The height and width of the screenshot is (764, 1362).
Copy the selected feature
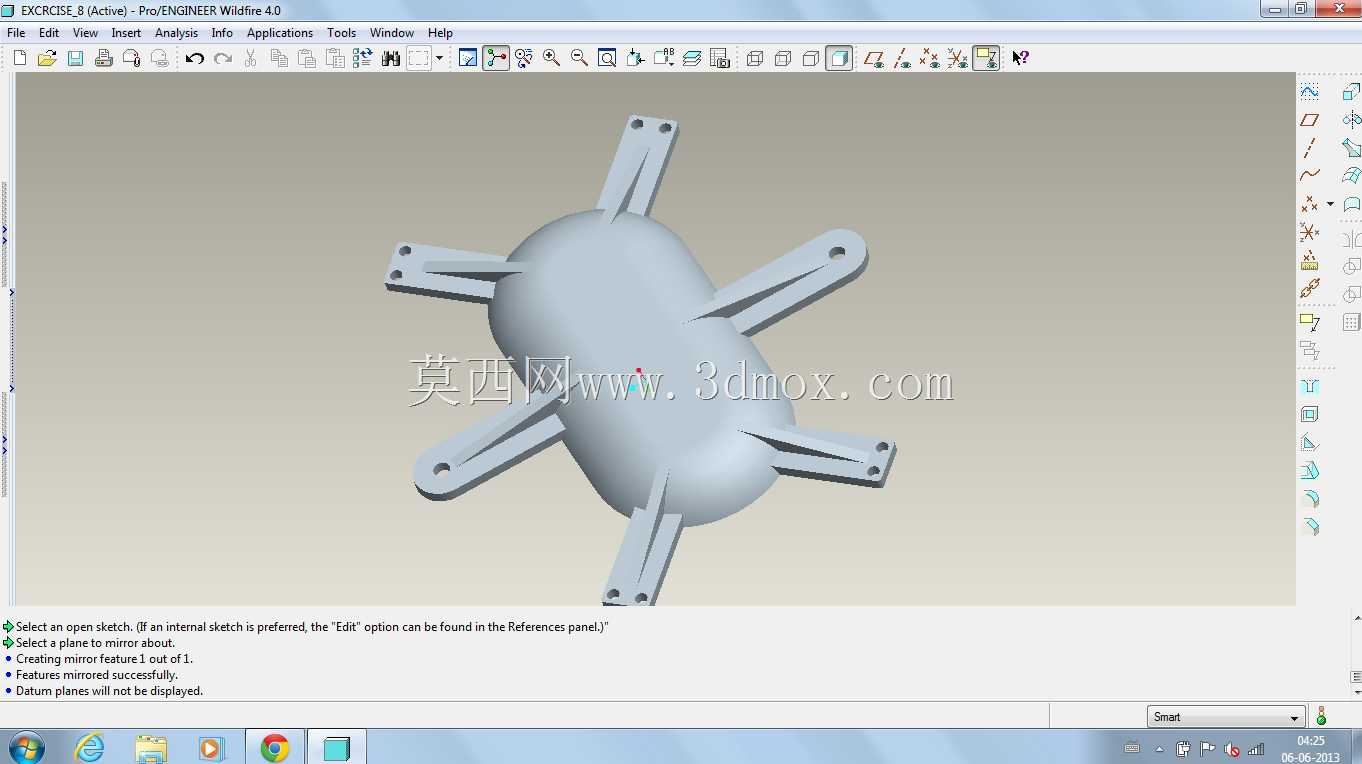pyautogui.click(x=279, y=58)
